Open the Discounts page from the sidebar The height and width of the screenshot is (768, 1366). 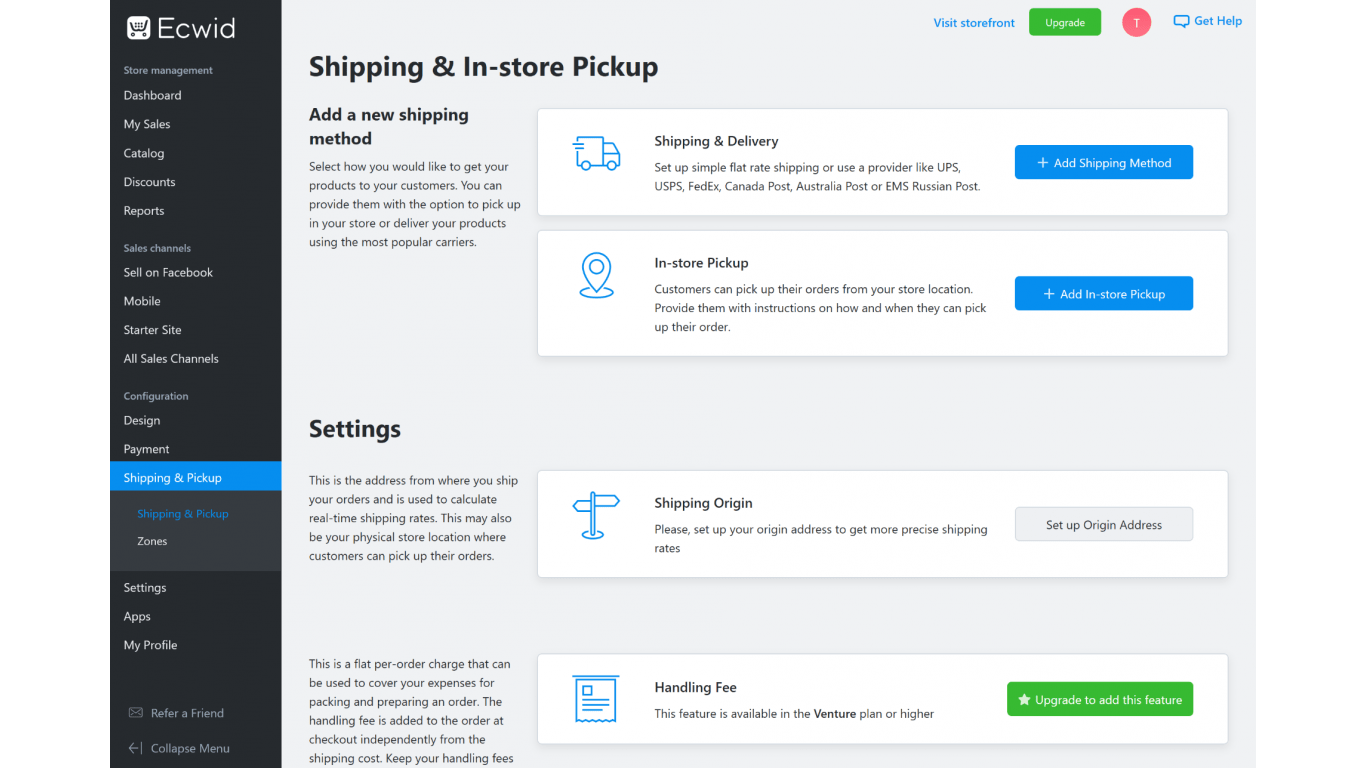[x=149, y=182]
